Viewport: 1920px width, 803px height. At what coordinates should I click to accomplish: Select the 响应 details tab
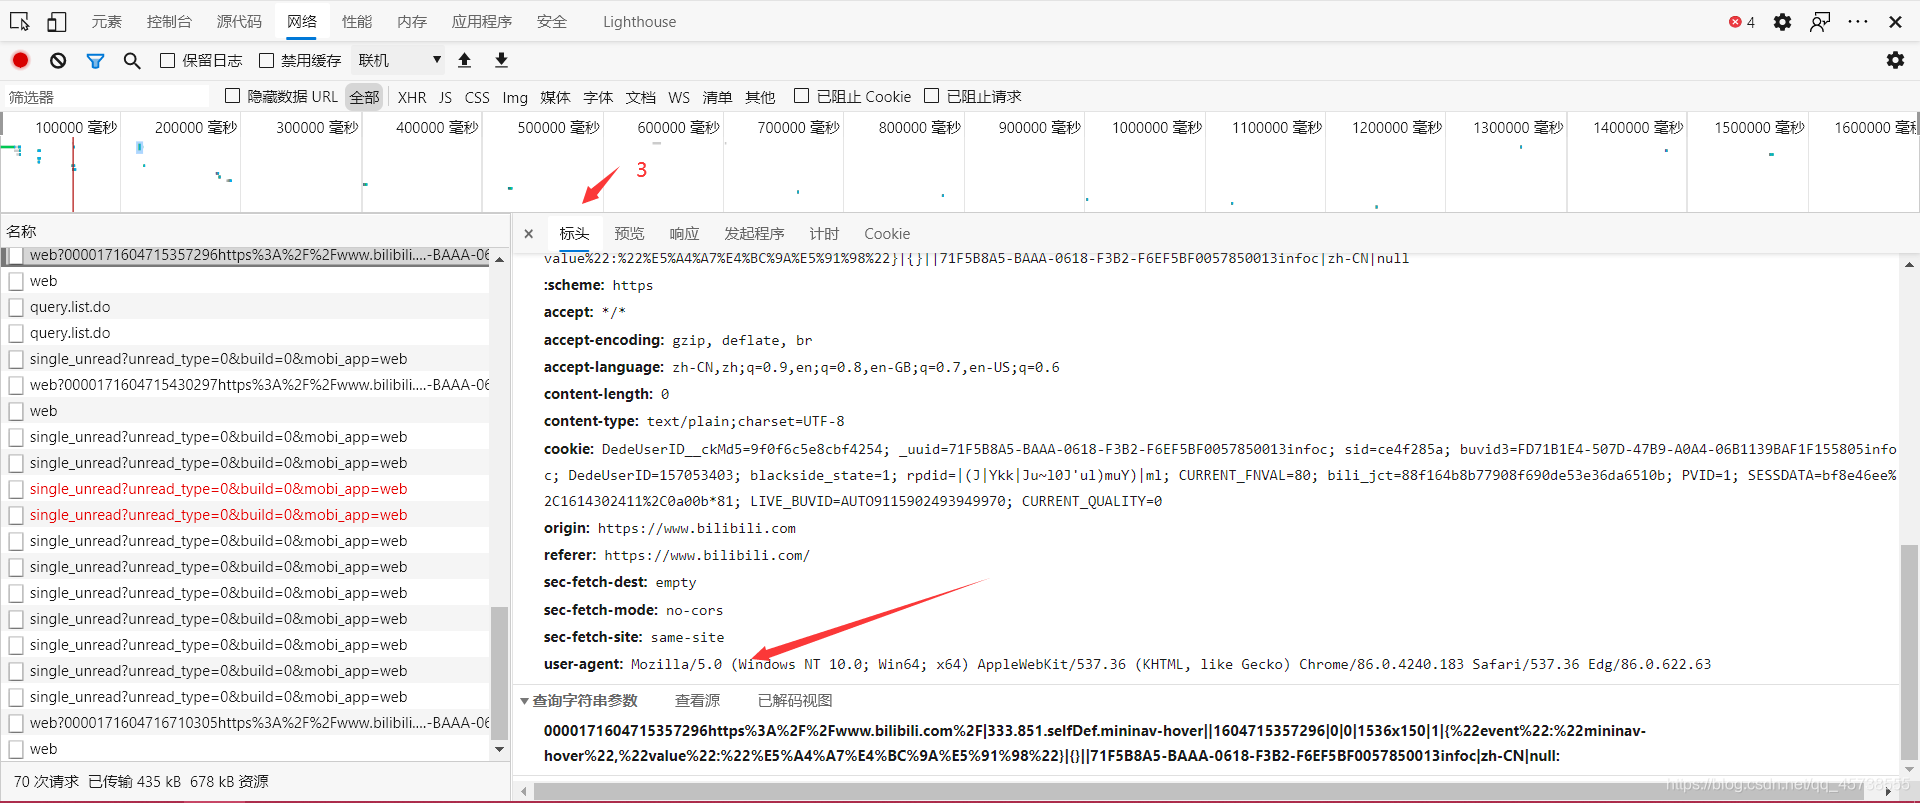(684, 233)
